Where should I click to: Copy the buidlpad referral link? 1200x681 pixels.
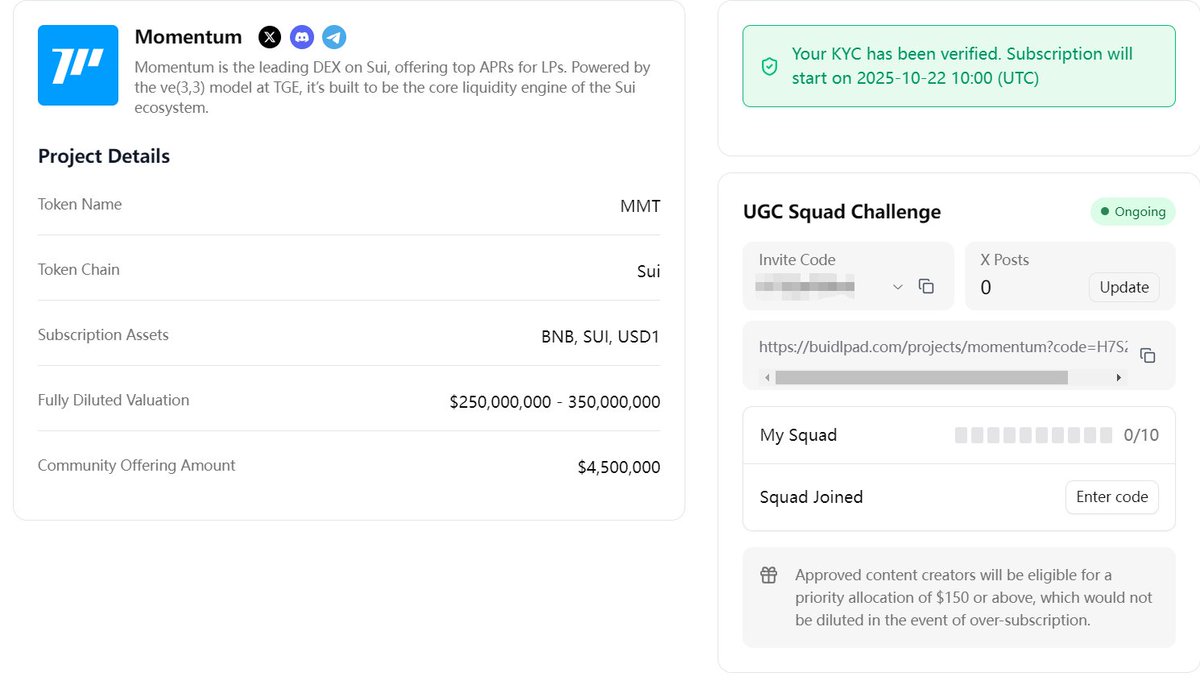pos(1148,355)
